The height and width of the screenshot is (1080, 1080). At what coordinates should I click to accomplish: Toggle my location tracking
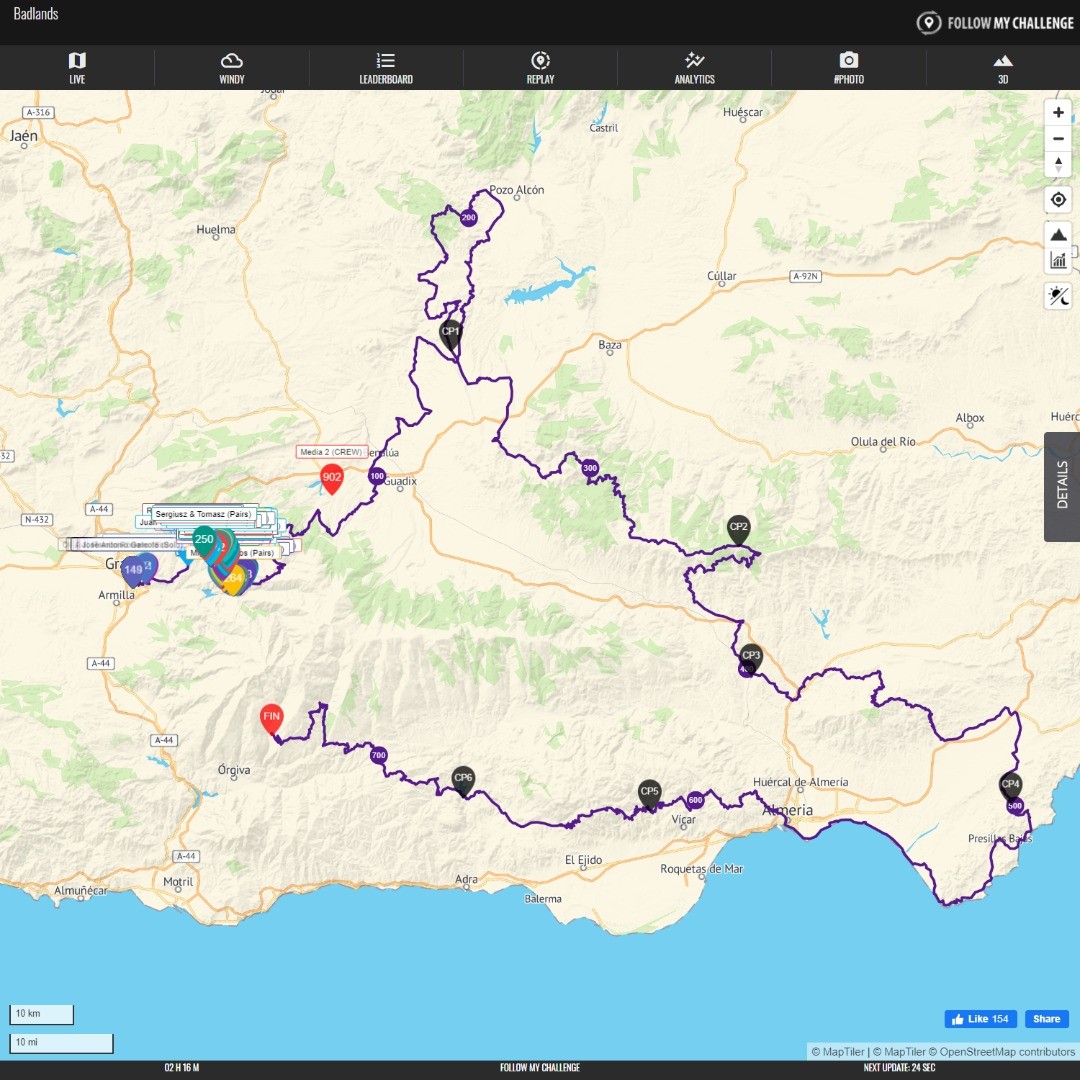point(1058,199)
